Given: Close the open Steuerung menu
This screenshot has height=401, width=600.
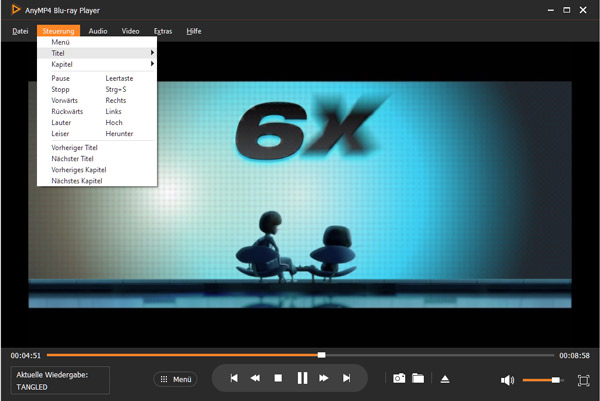Looking at the screenshot, I should pos(59,31).
